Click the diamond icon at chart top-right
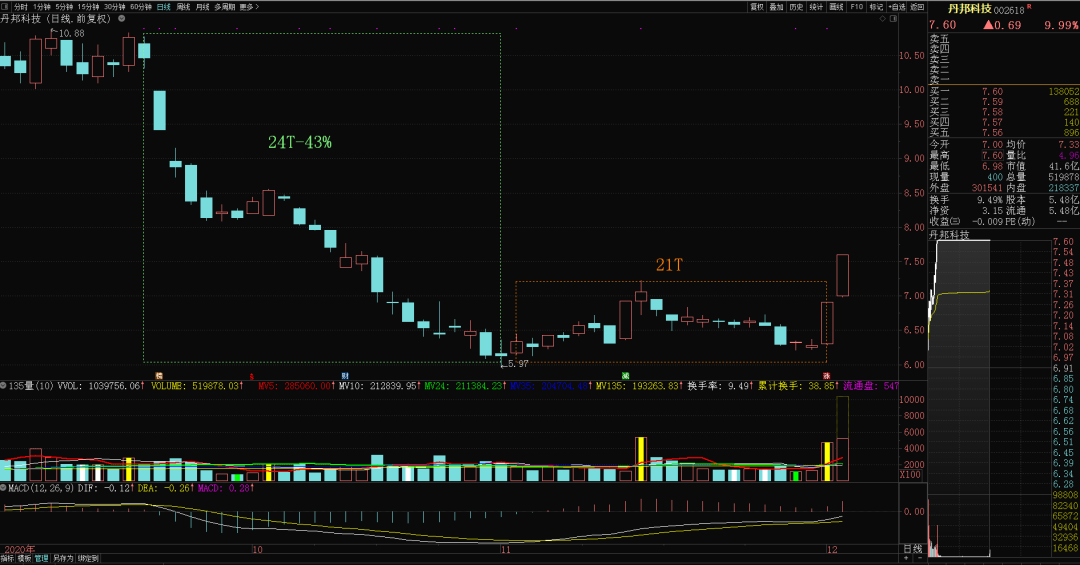The image size is (1080, 565). pyautogui.click(x=883, y=19)
